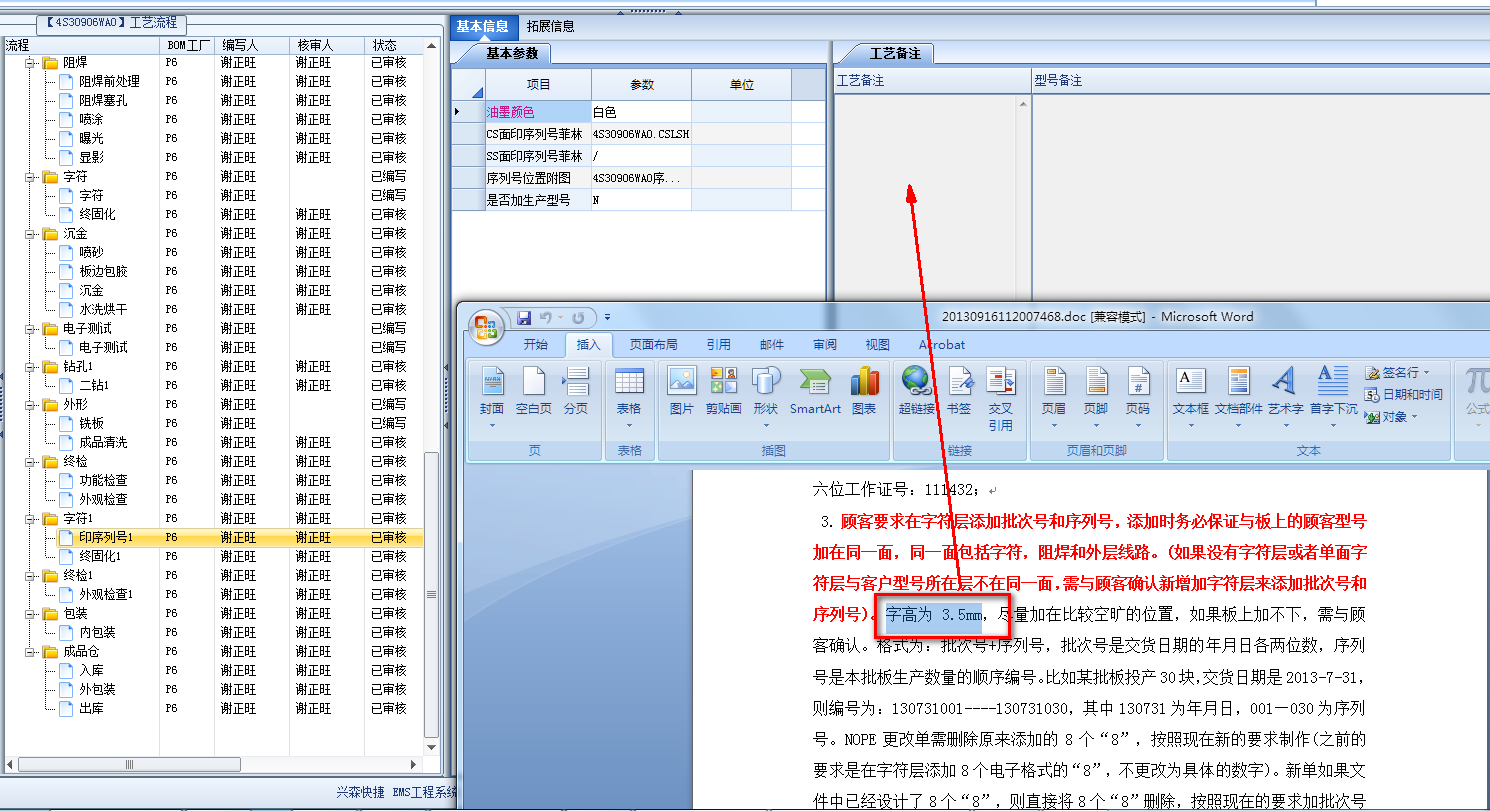Viewport: 1490px width, 811px height.
Task: Insert an object (对象)
Action: pyautogui.click(x=1391, y=416)
